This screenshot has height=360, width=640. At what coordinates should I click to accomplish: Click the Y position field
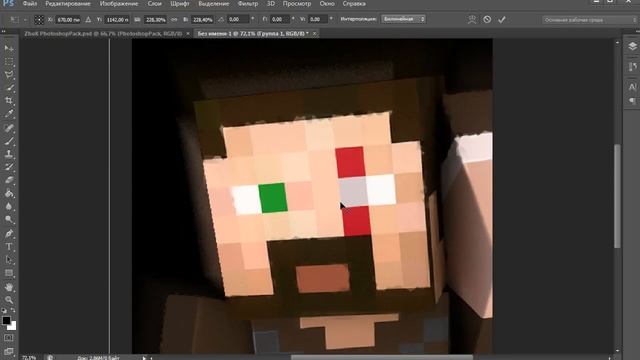pyautogui.click(x=117, y=20)
